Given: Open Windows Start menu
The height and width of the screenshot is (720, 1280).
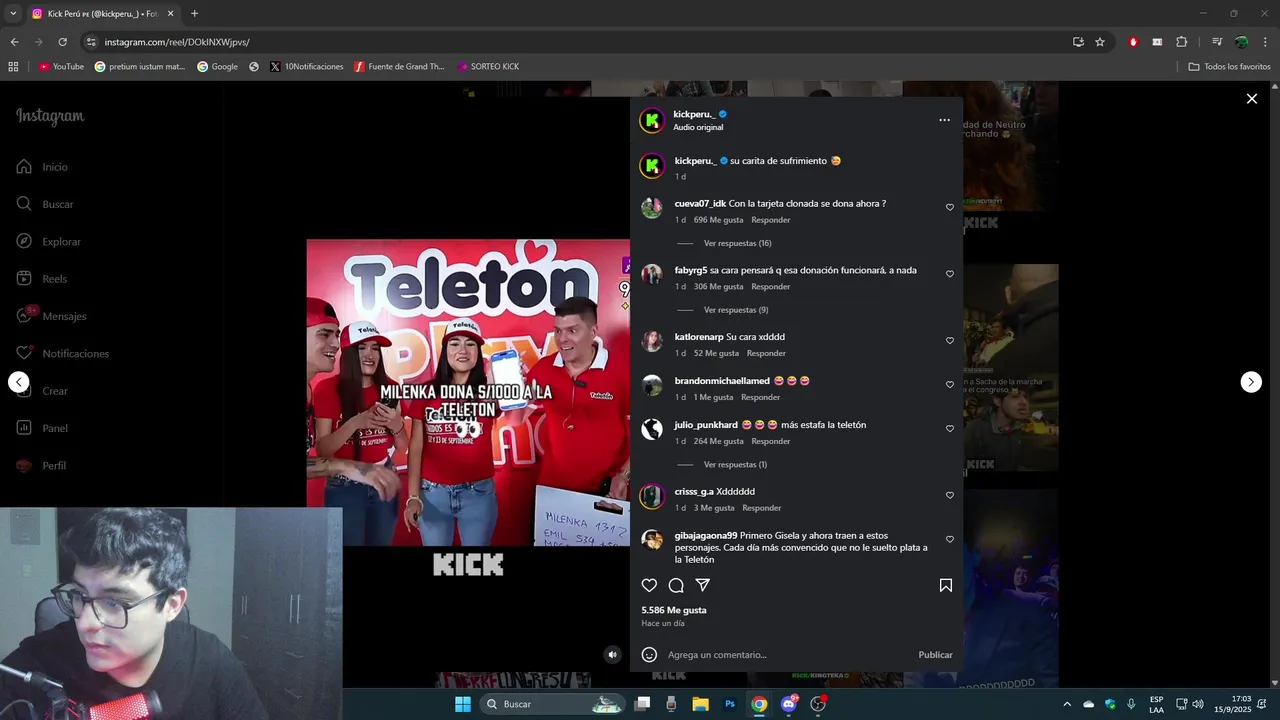Looking at the screenshot, I should [463, 704].
